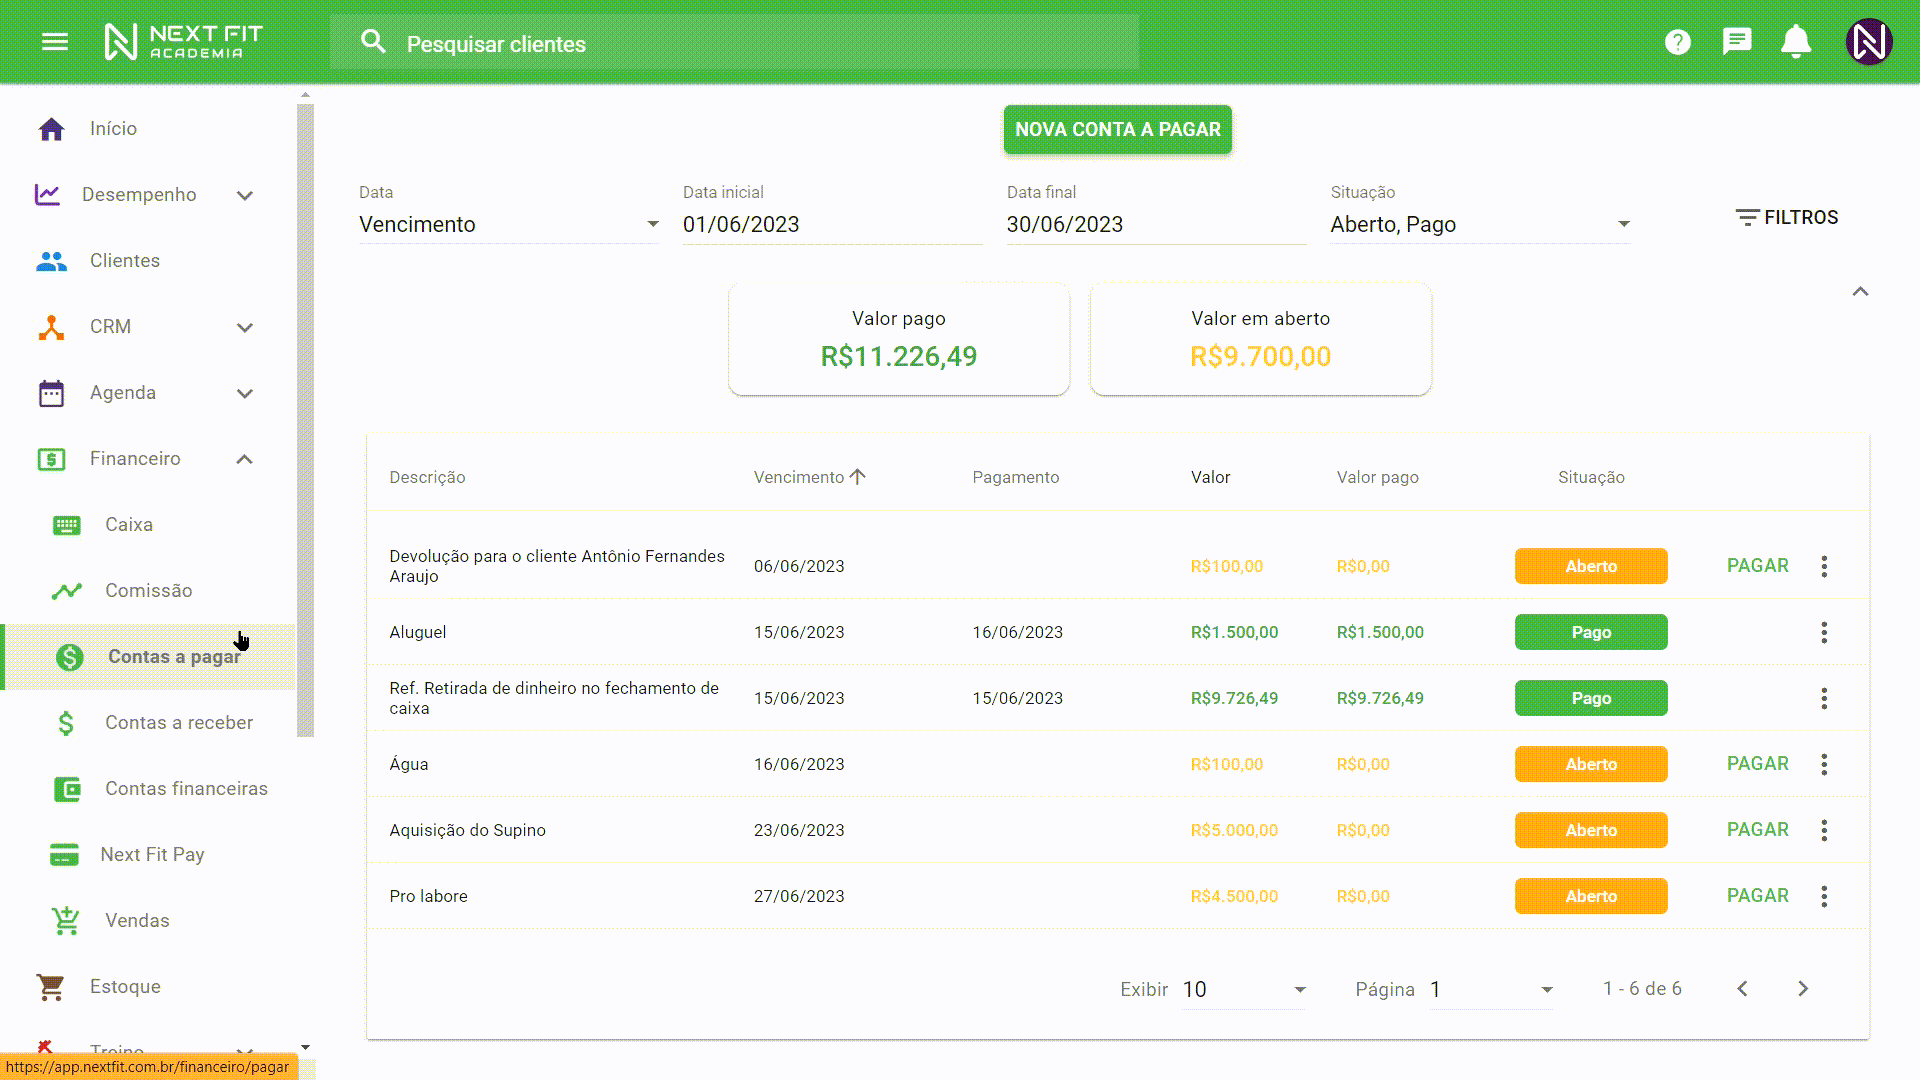Open notifications bell icon
This screenshot has height=1080, width=1920.
(1796, 42)
